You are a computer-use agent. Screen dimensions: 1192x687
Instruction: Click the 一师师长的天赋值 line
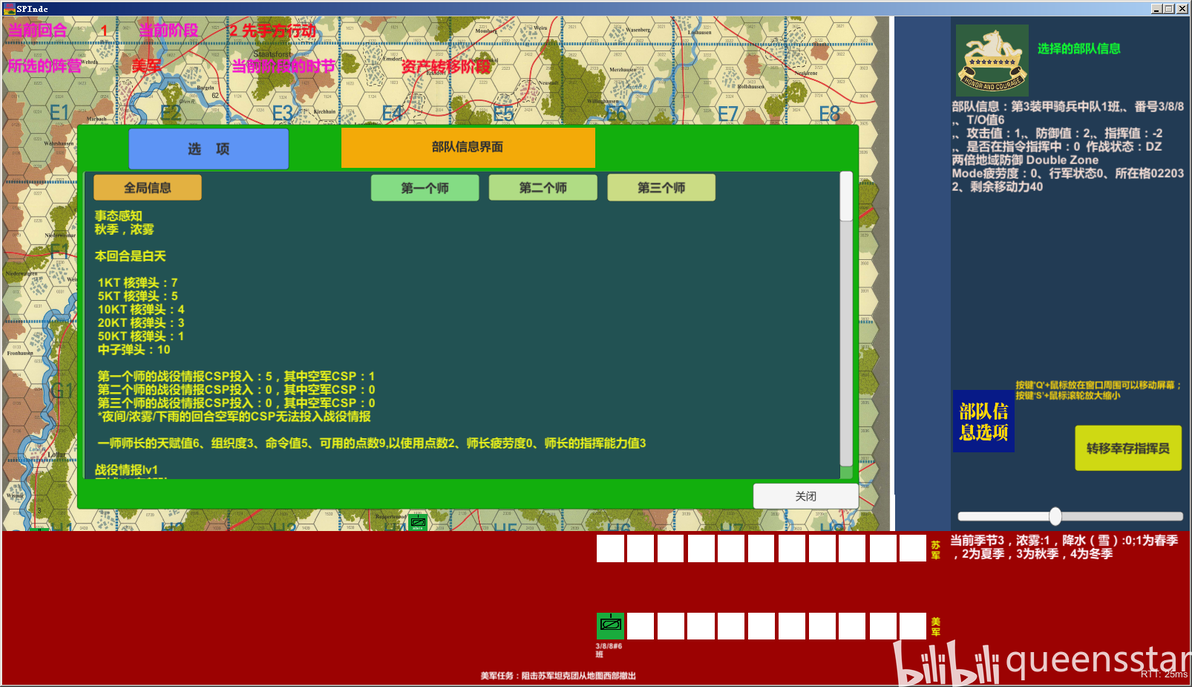point(371,443)
